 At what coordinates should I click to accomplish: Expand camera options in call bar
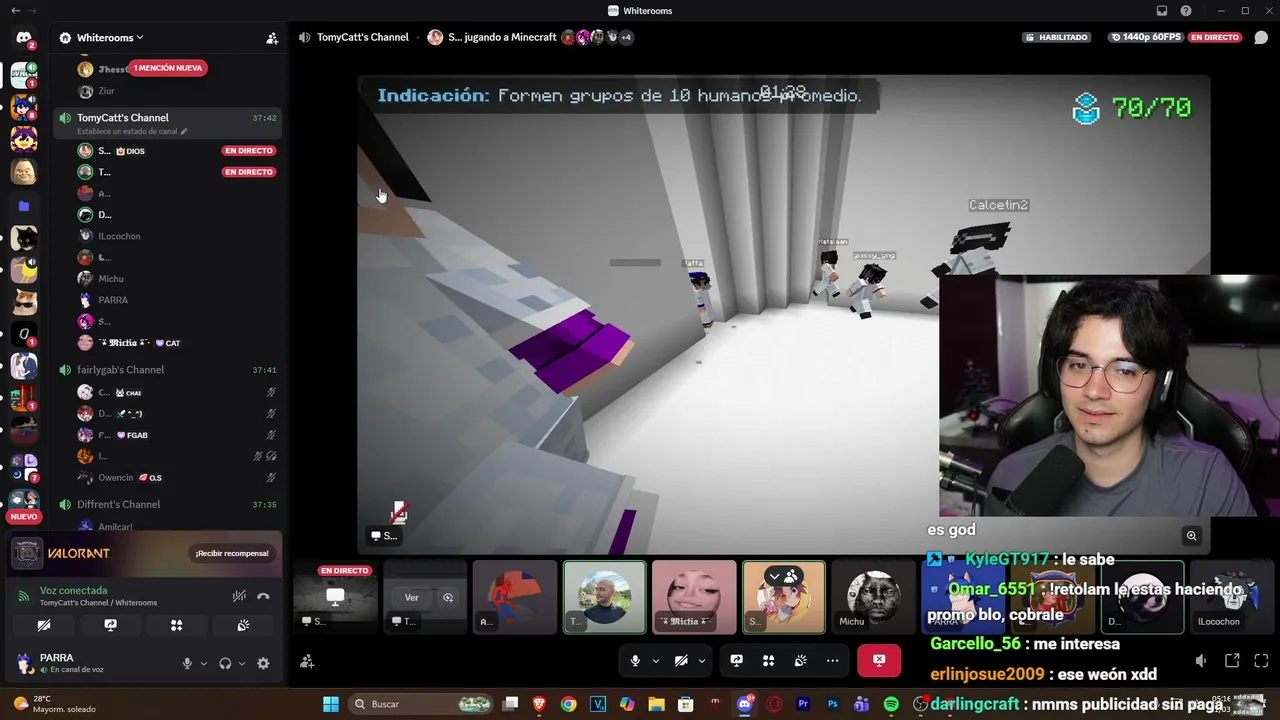coord(702,660)
